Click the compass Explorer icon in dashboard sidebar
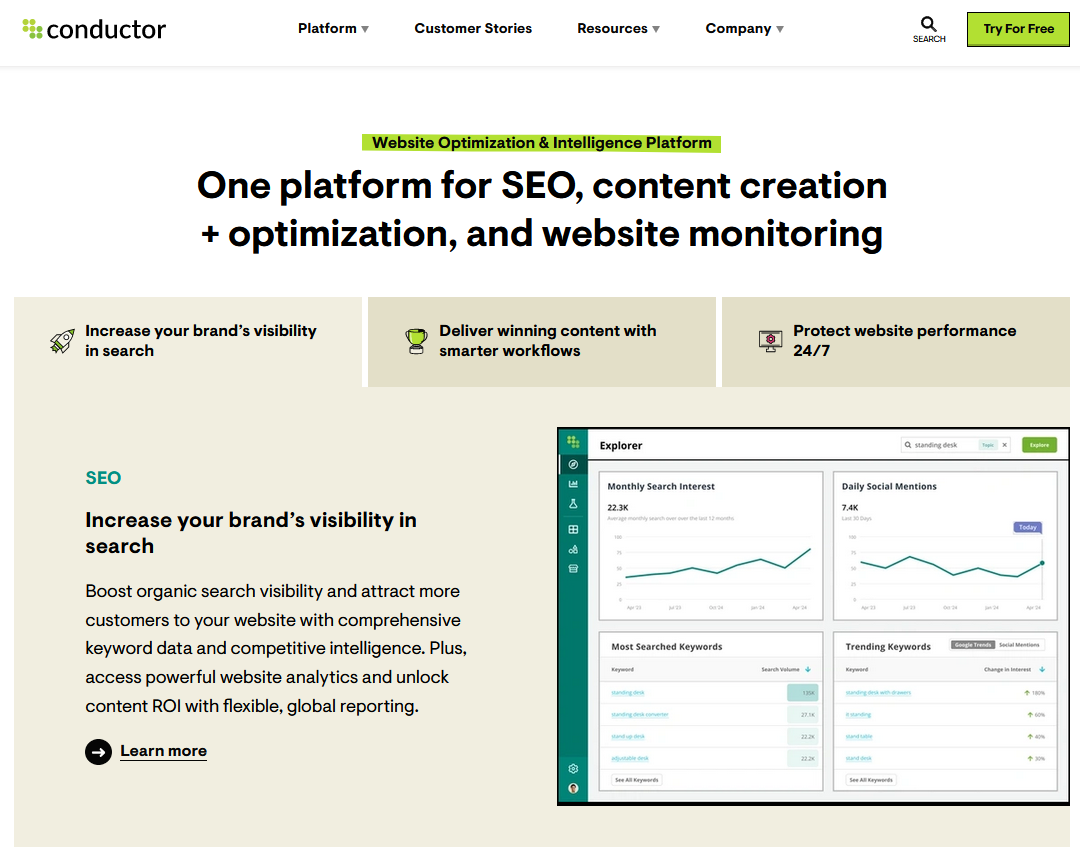The image size is (1080, 859). tap(573, 465)
